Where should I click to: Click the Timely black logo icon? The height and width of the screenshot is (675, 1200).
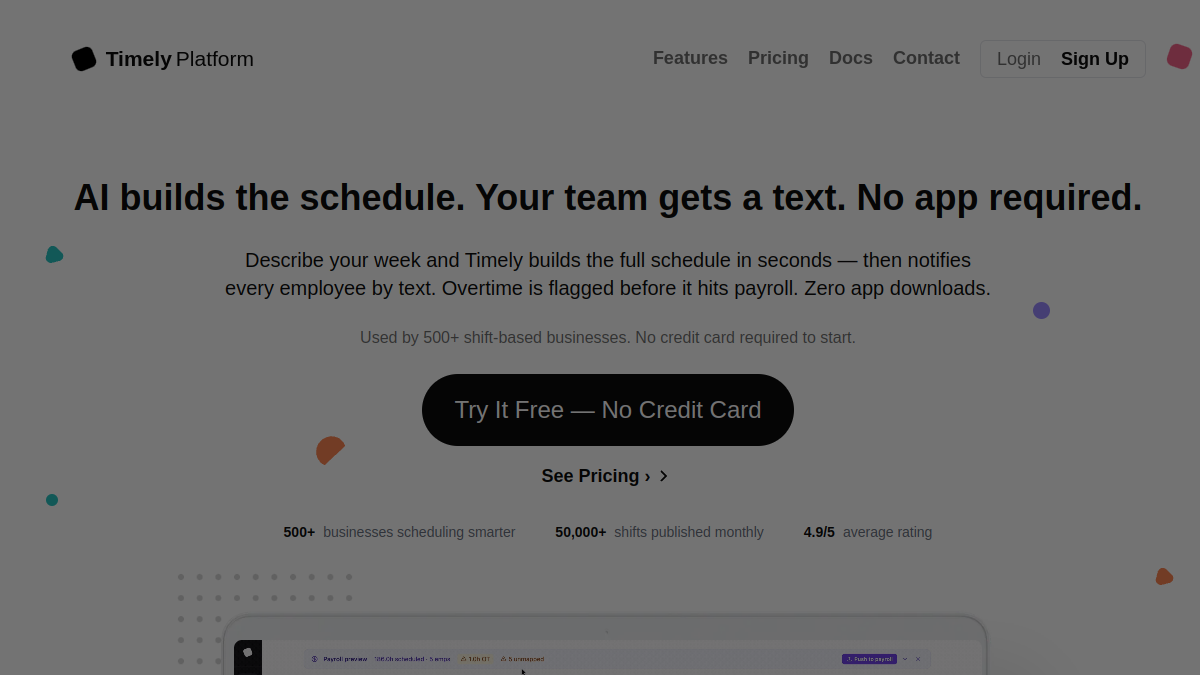pos(84,59)
